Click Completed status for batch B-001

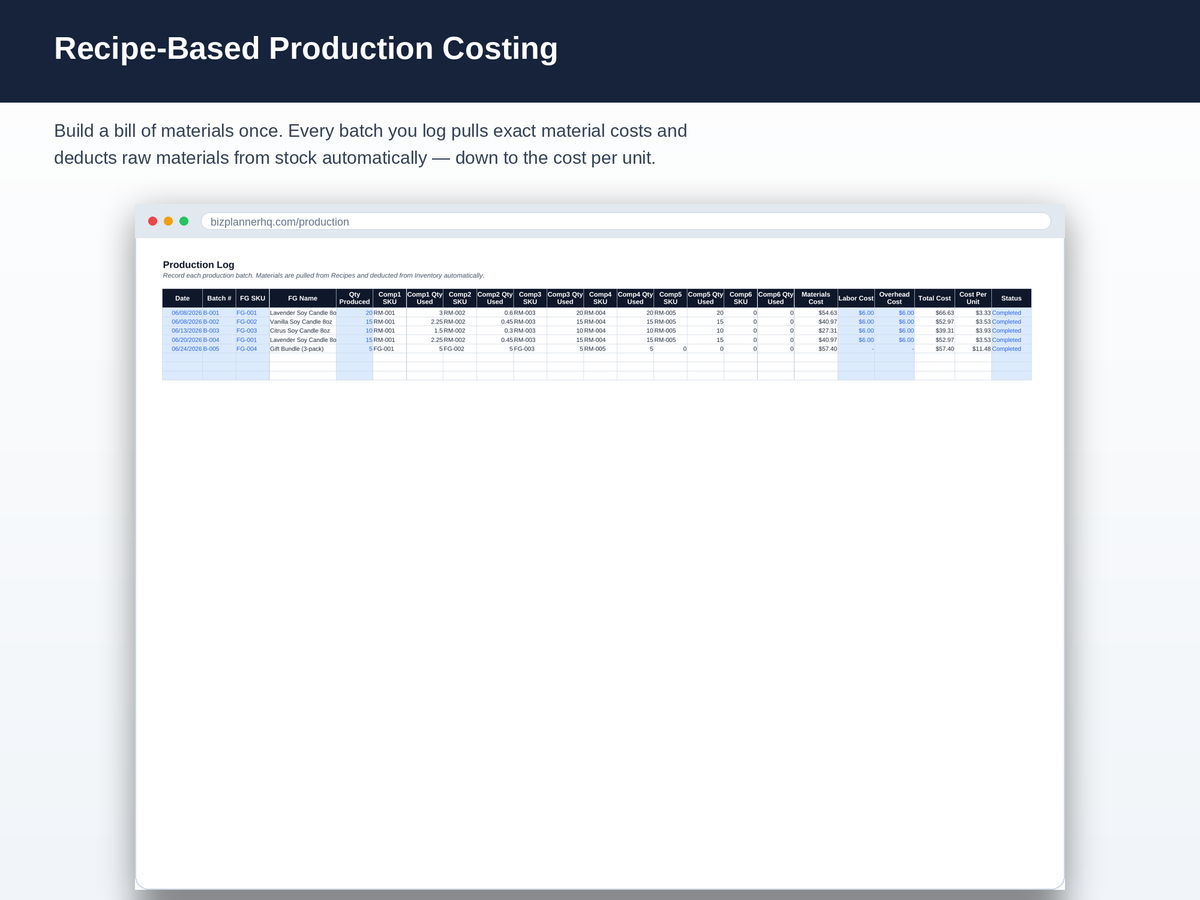tap(1012, 313)
